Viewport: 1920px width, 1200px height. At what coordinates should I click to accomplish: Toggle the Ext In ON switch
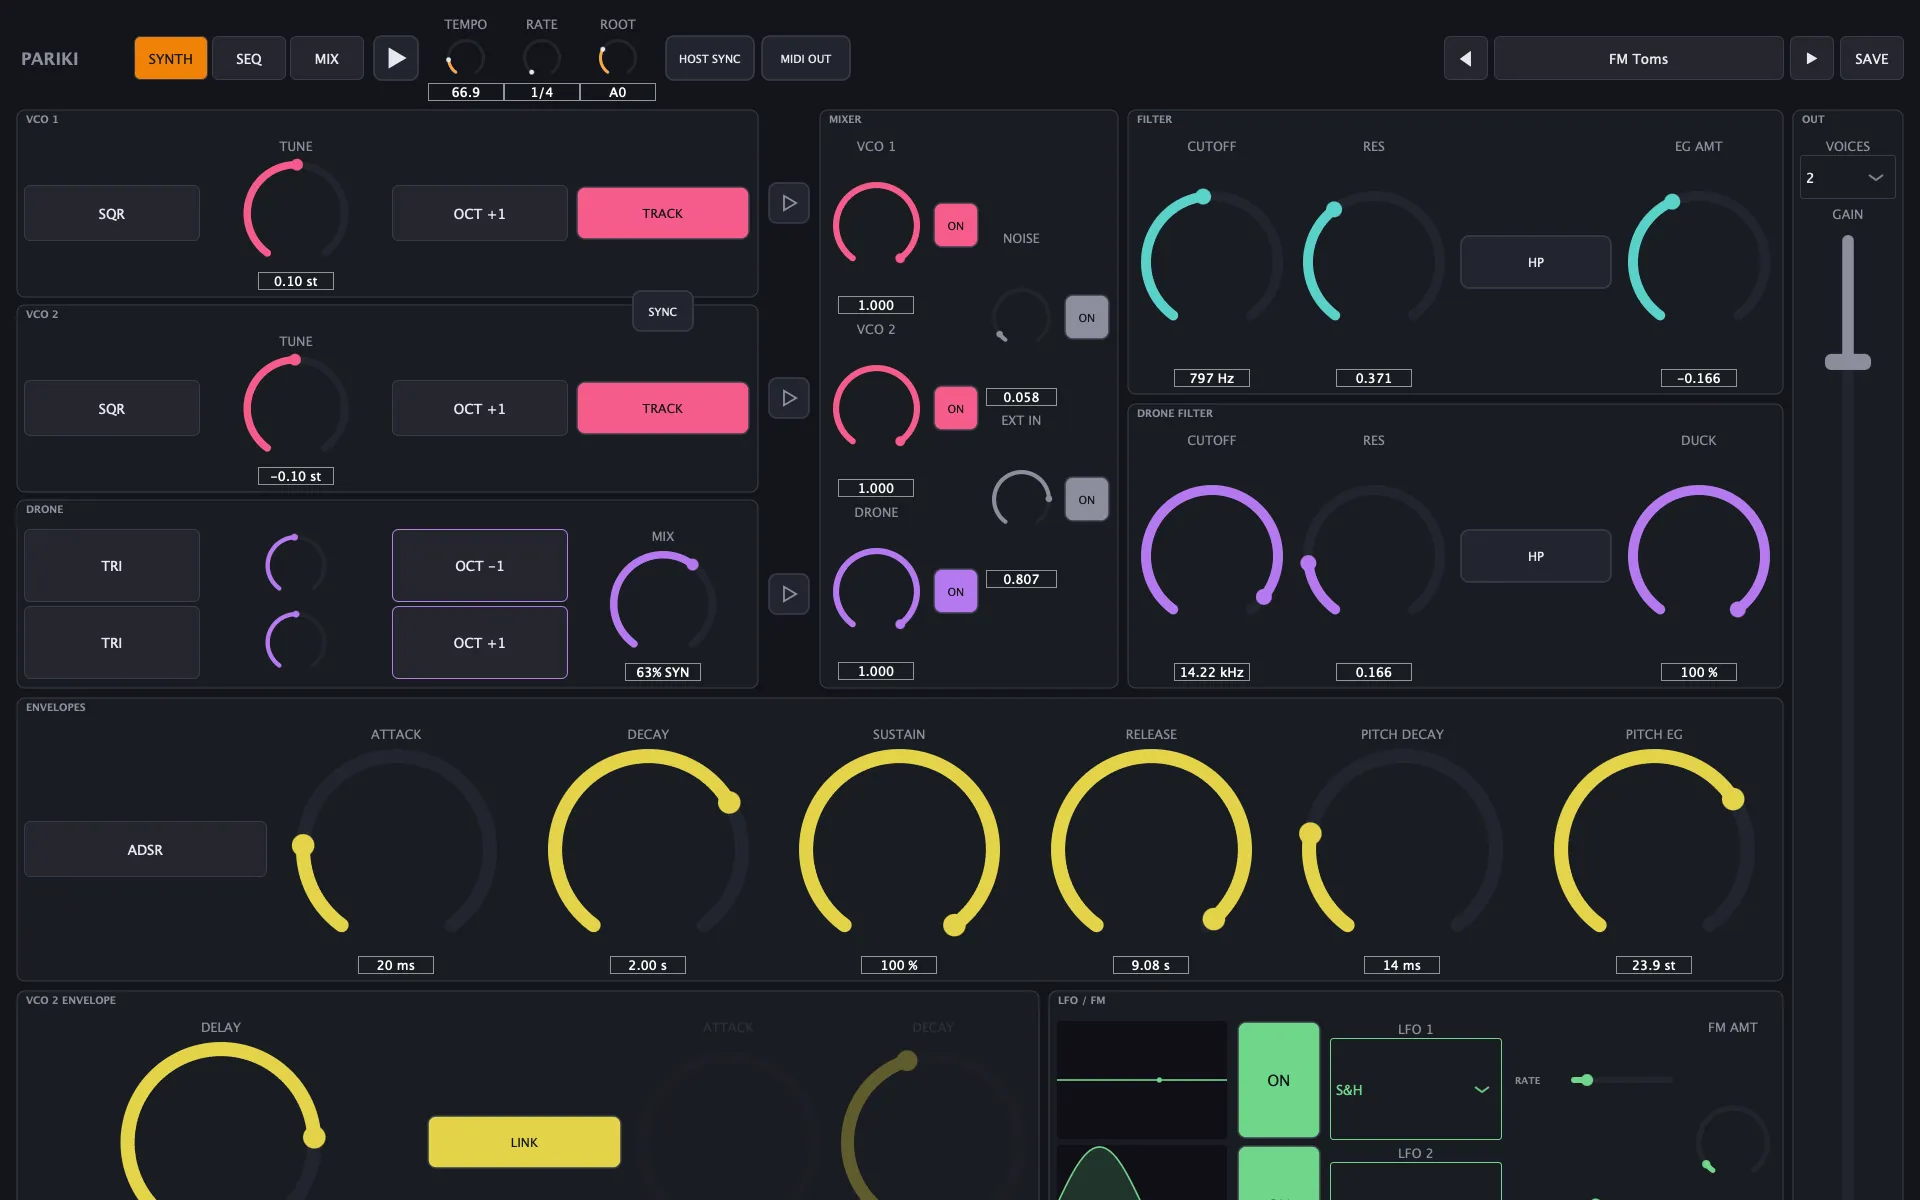pos(1086,499)
